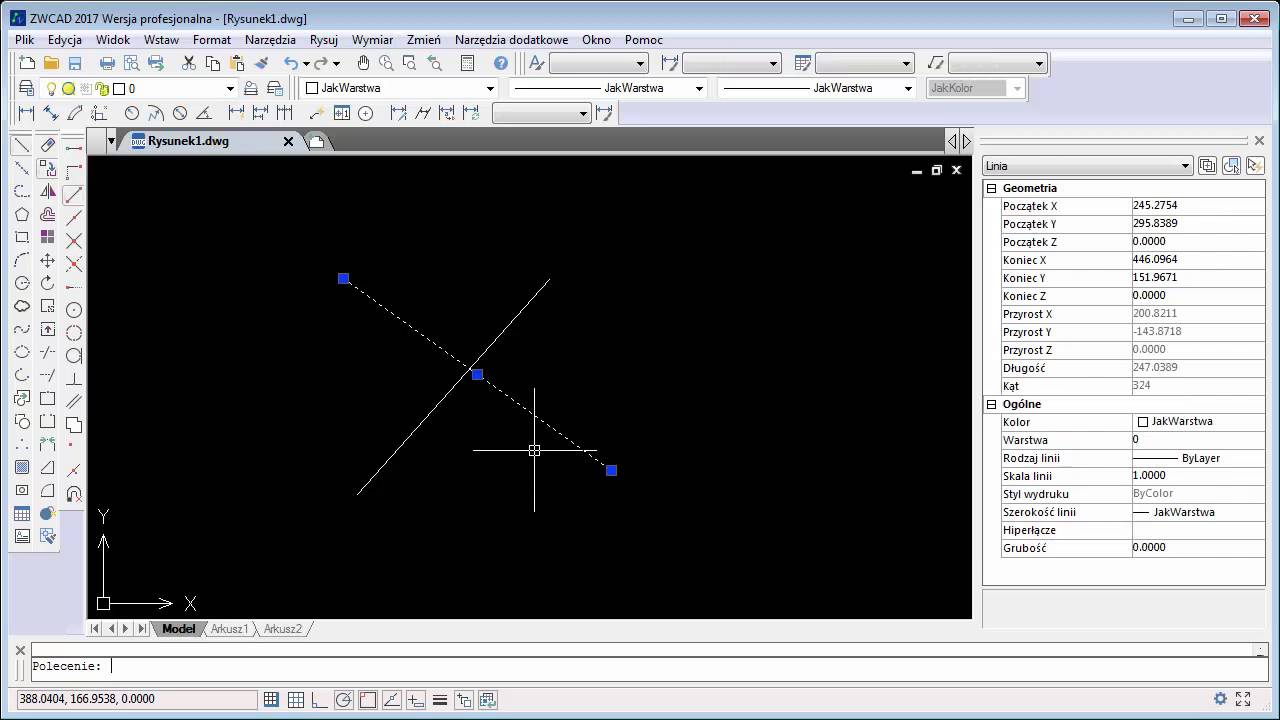Image resolution: width=1280 pixels, height=720 pixels.
Task: Select the Array modify tool
Action: pyautogui.click(x=47, y=237)
